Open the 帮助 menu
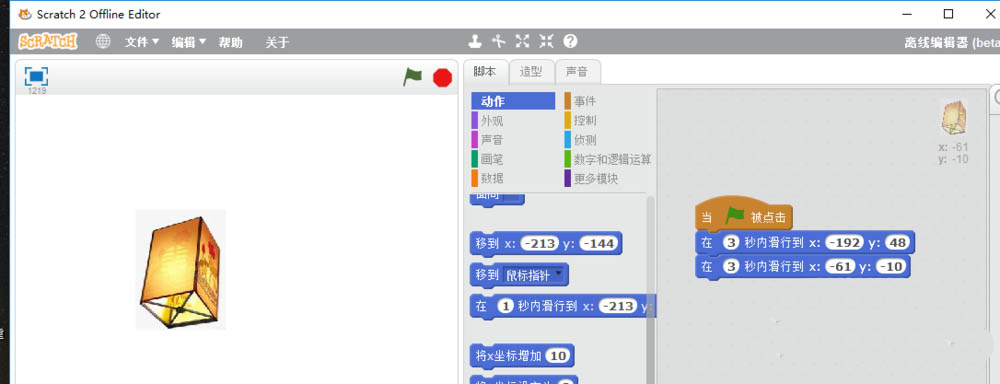Viewport: 1000px width, 384px height. pyautogui.click(x=230, y=42)
